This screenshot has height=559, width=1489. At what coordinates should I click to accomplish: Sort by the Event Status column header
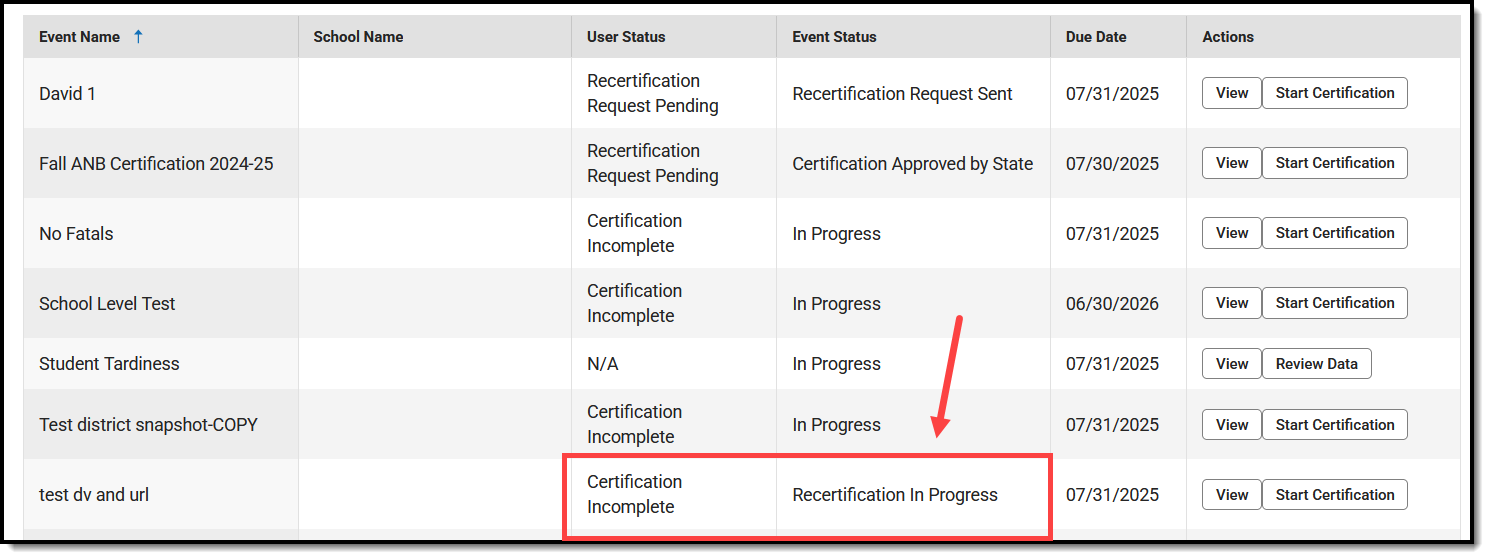tap(834, 37)
